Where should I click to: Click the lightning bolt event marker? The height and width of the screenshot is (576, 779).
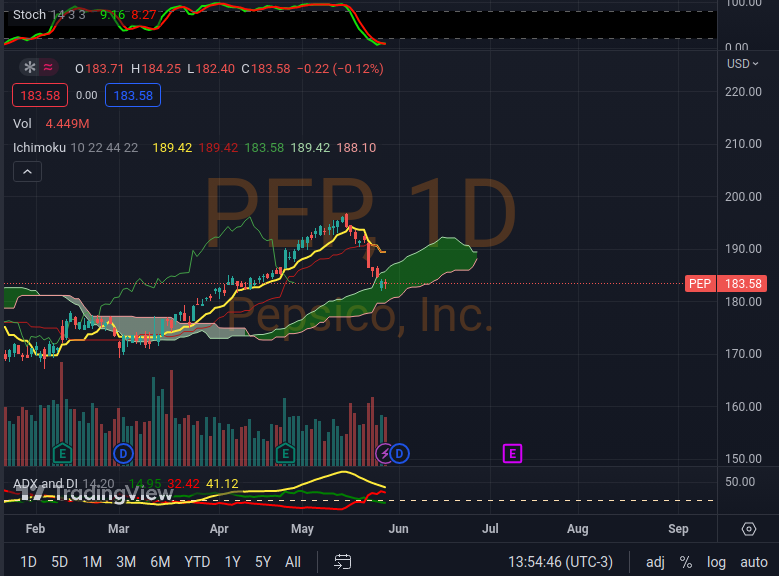[x=384, y=453]
